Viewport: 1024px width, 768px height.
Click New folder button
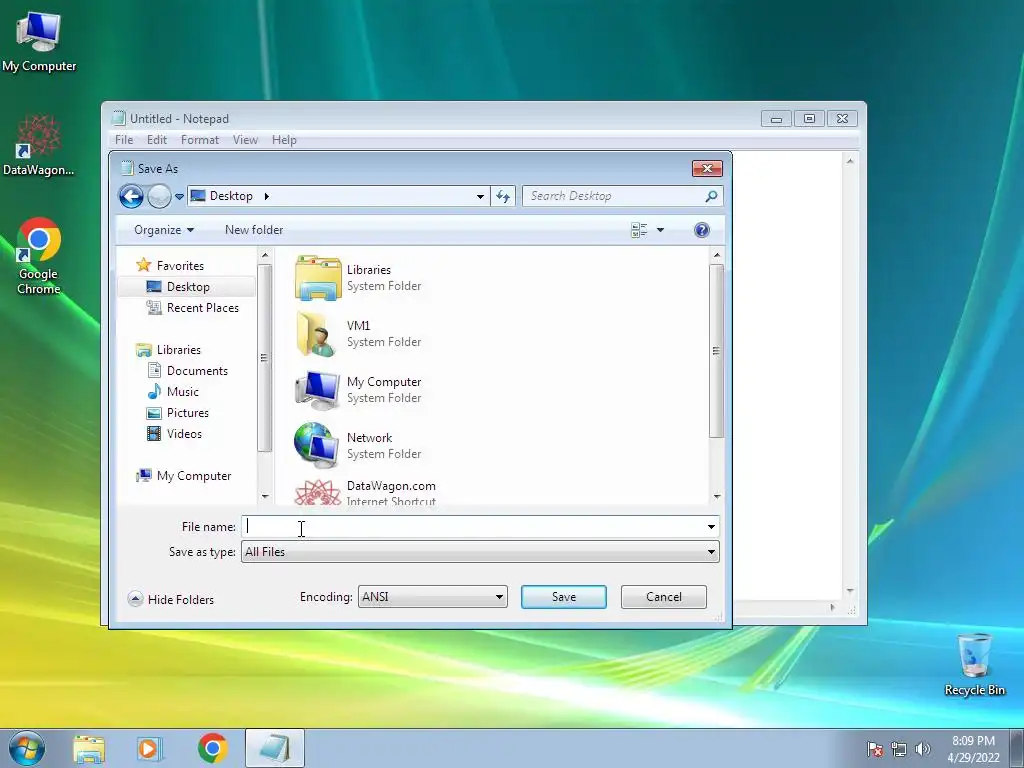254,230
